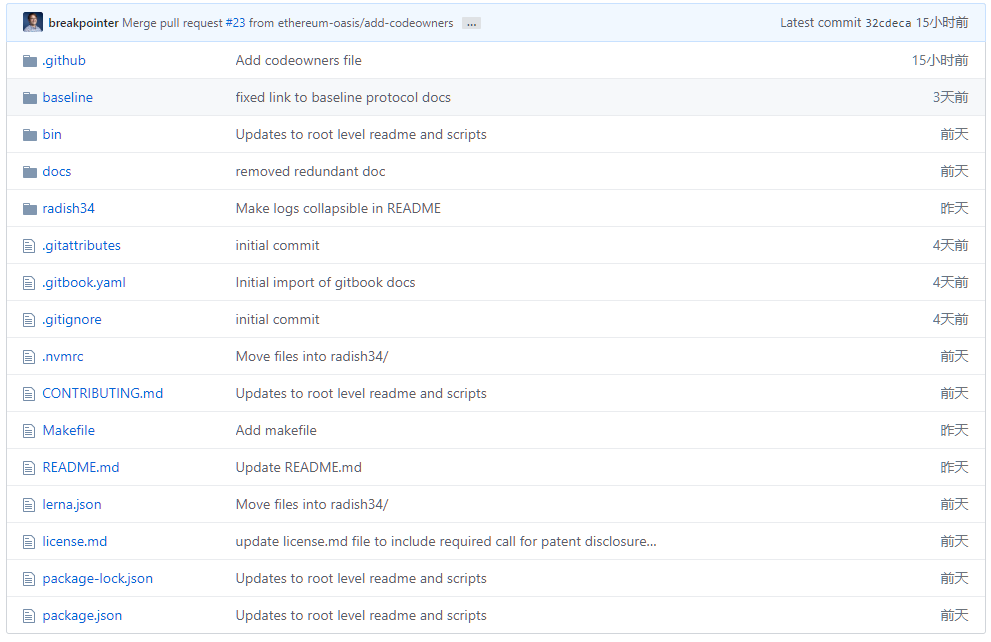
Task: Click the docs folder icon
Action: [29, 172]
